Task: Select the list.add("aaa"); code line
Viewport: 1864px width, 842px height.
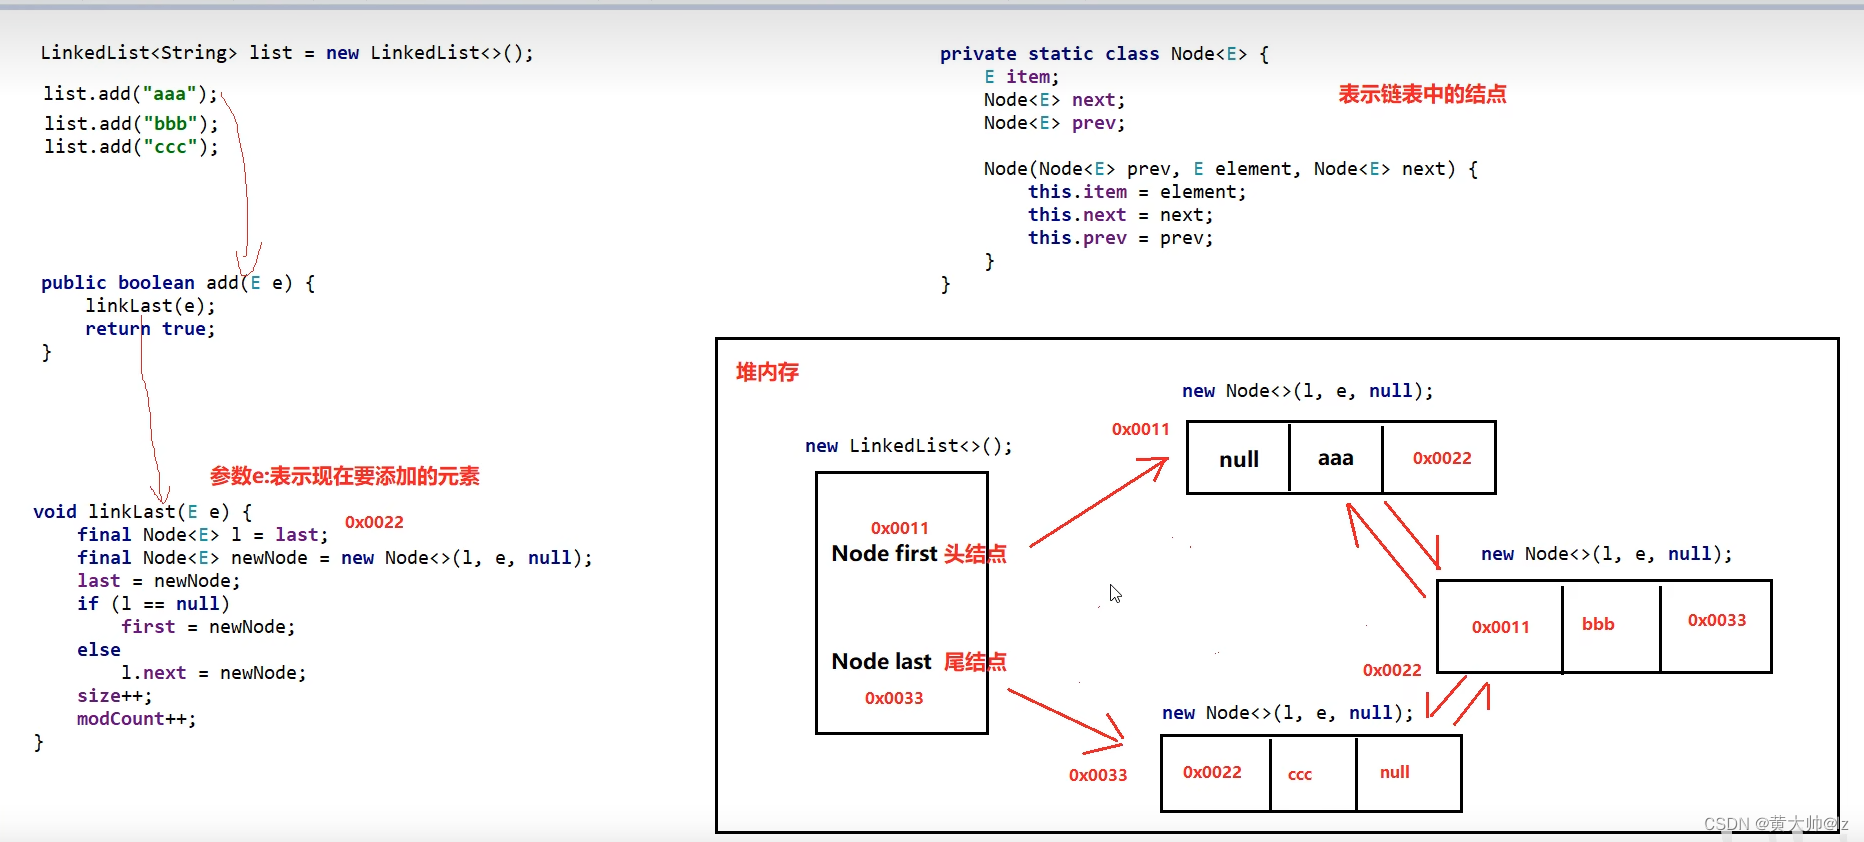Action: [130, 94]
